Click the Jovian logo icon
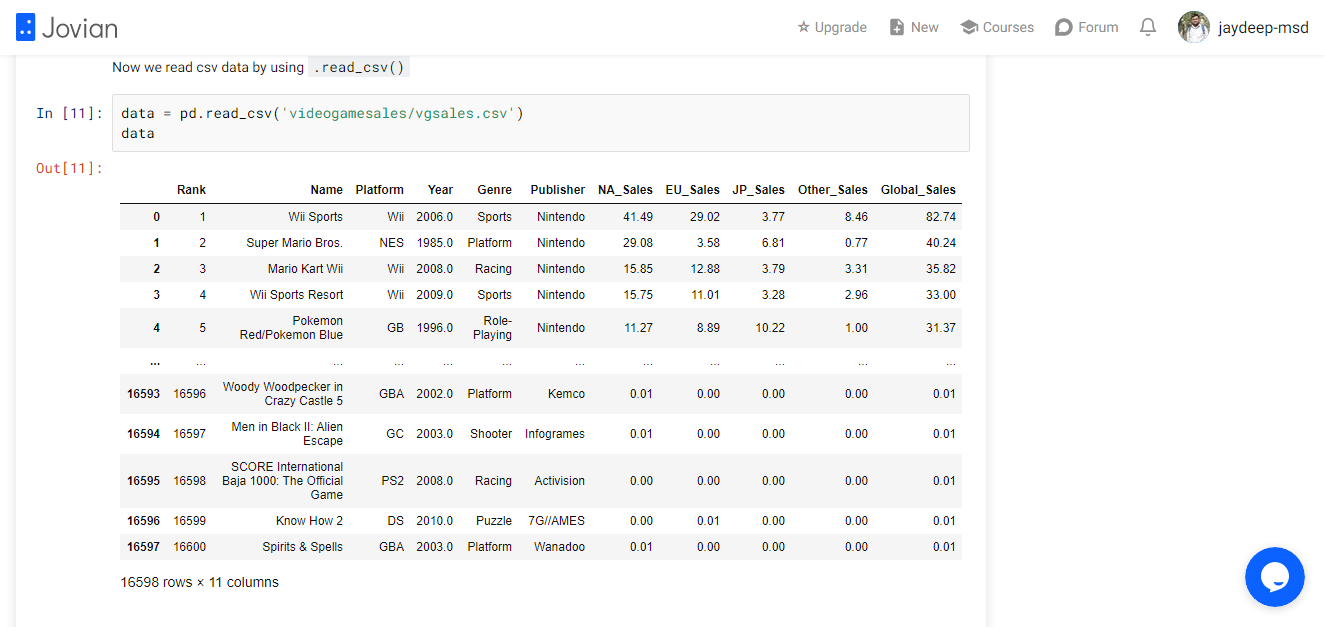This screenshot has height=627, width=1325. pyautogui.click(x=25, y=27)
